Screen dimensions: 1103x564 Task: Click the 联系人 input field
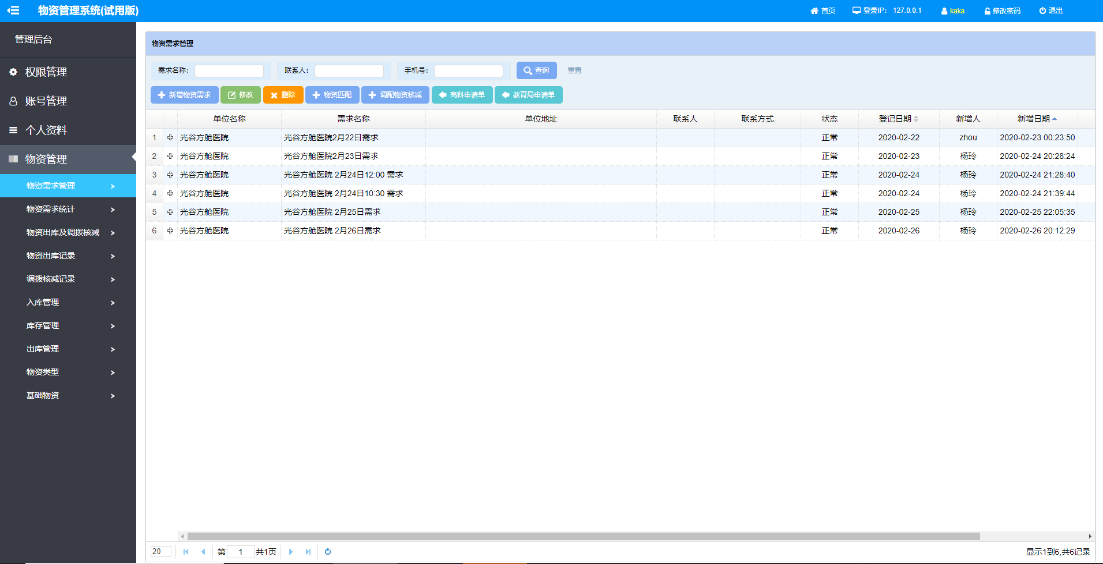pos(349,71)
